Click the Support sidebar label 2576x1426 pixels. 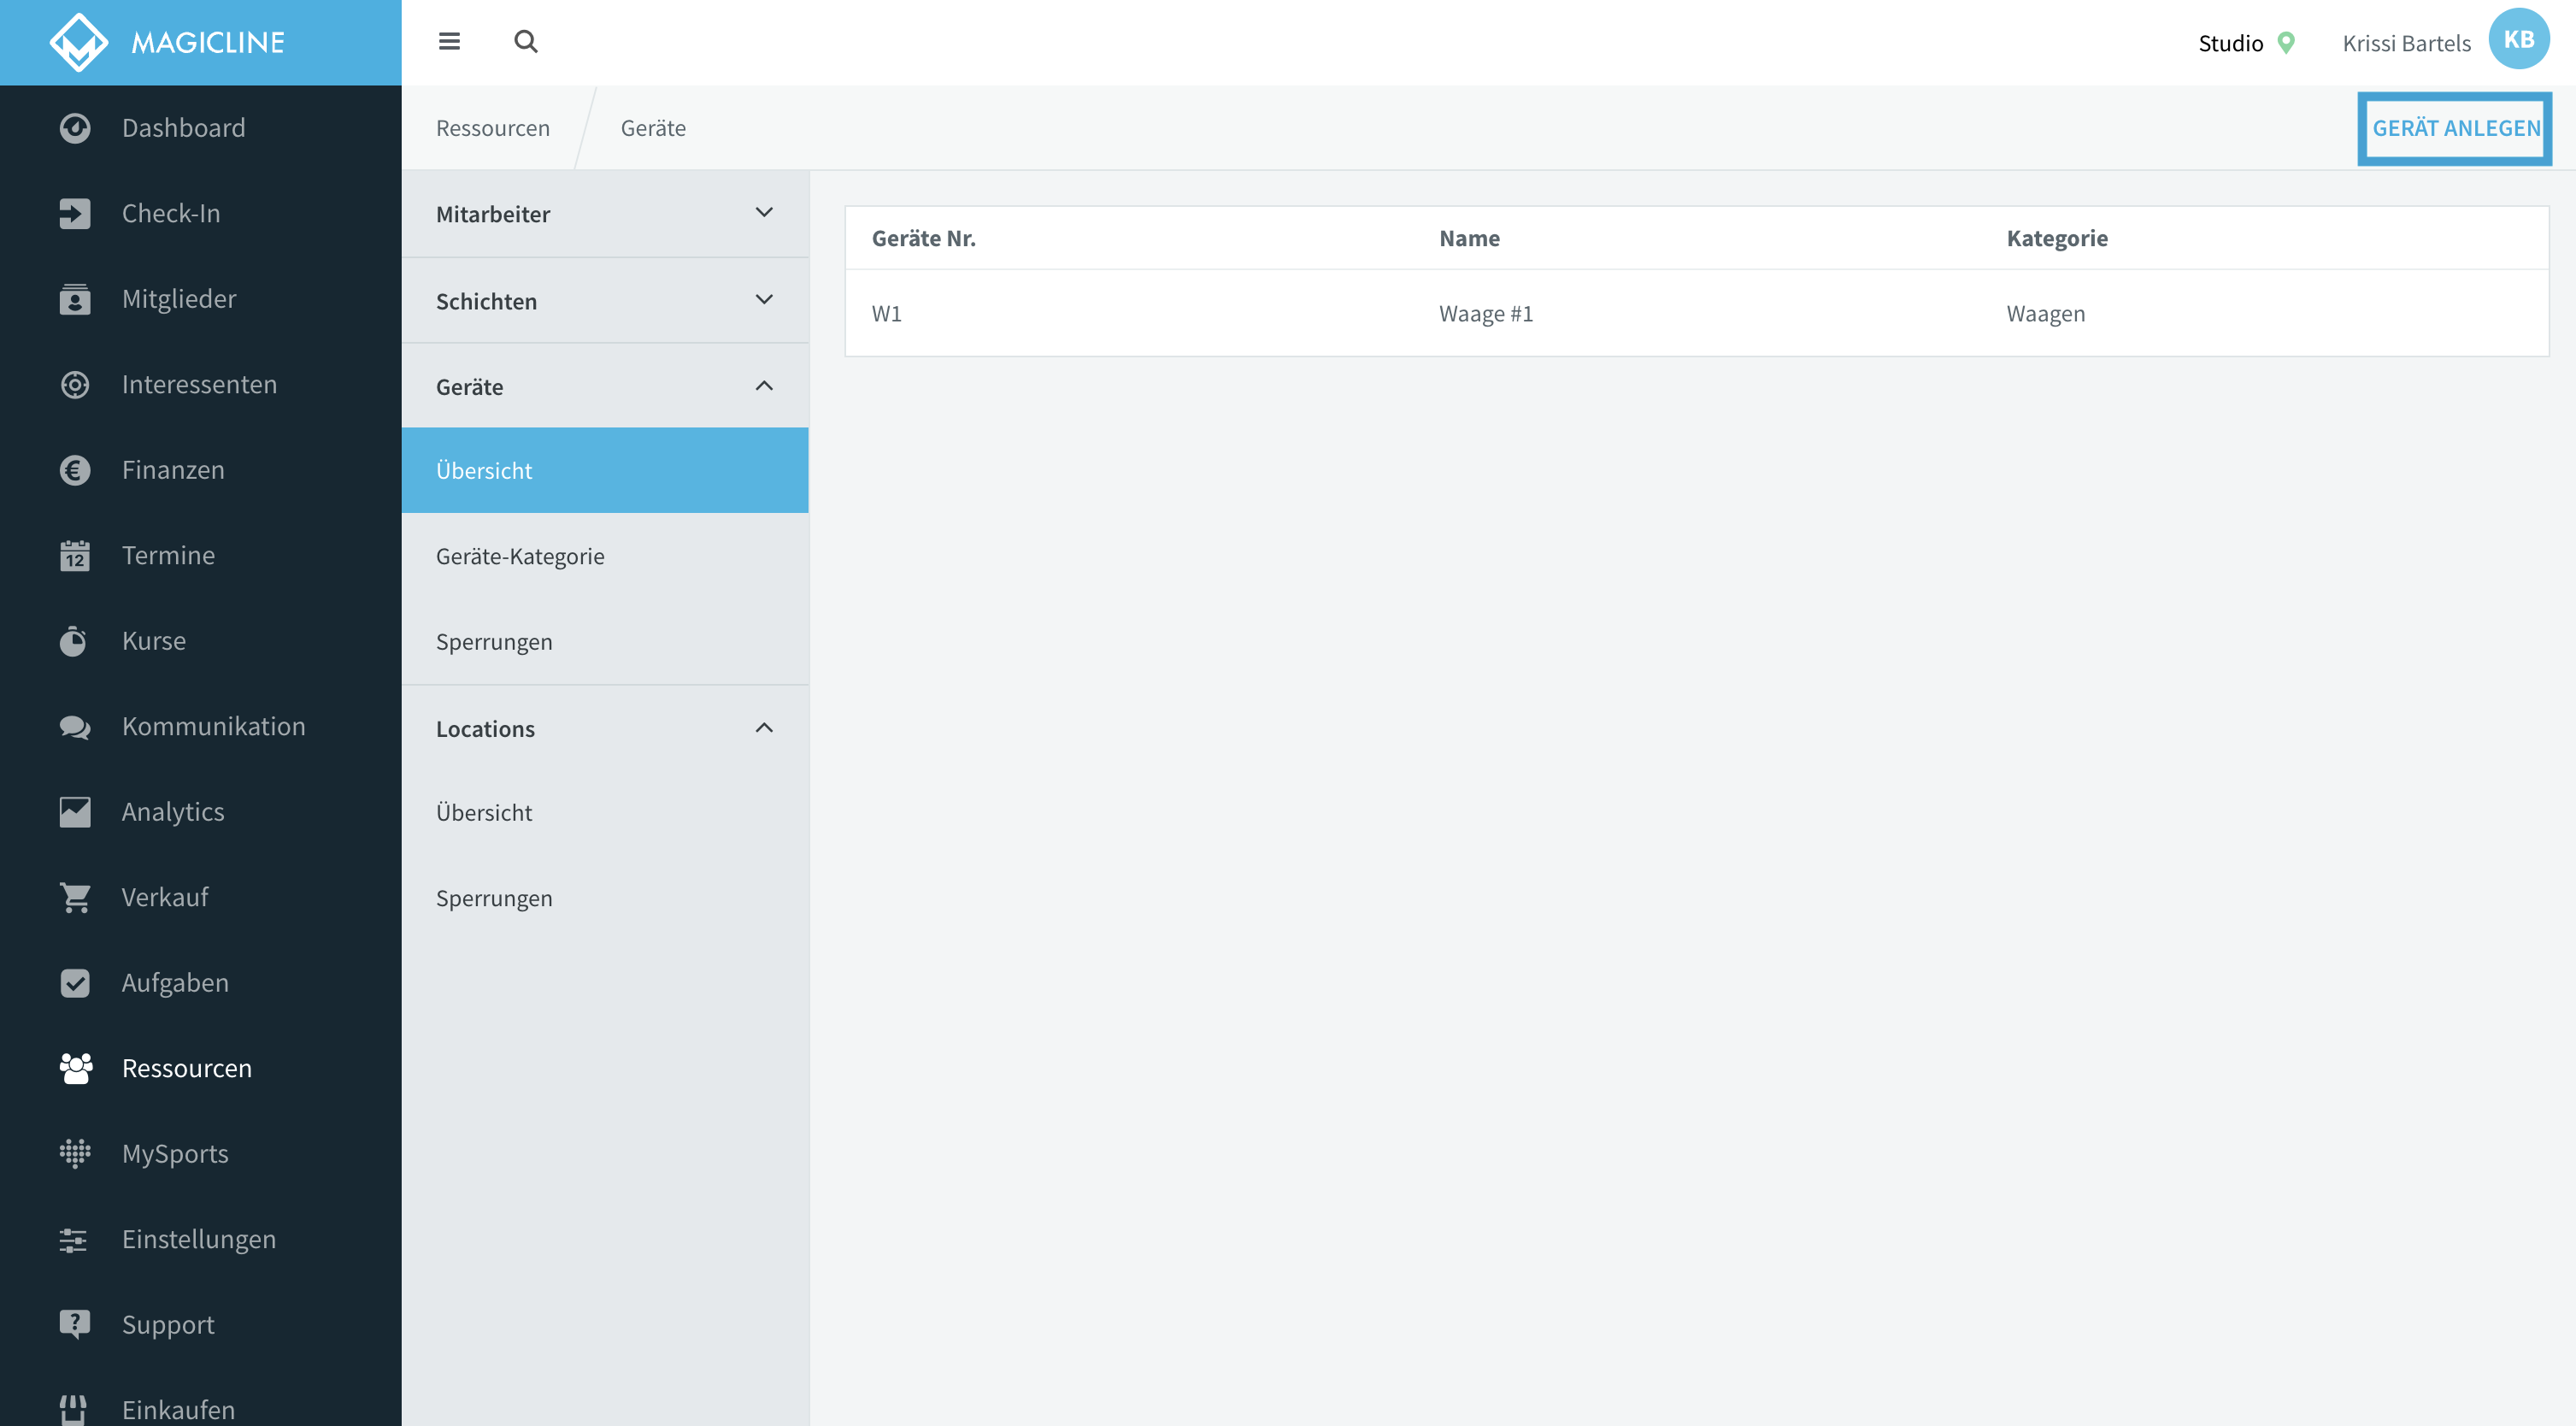tap(168, 1324)
